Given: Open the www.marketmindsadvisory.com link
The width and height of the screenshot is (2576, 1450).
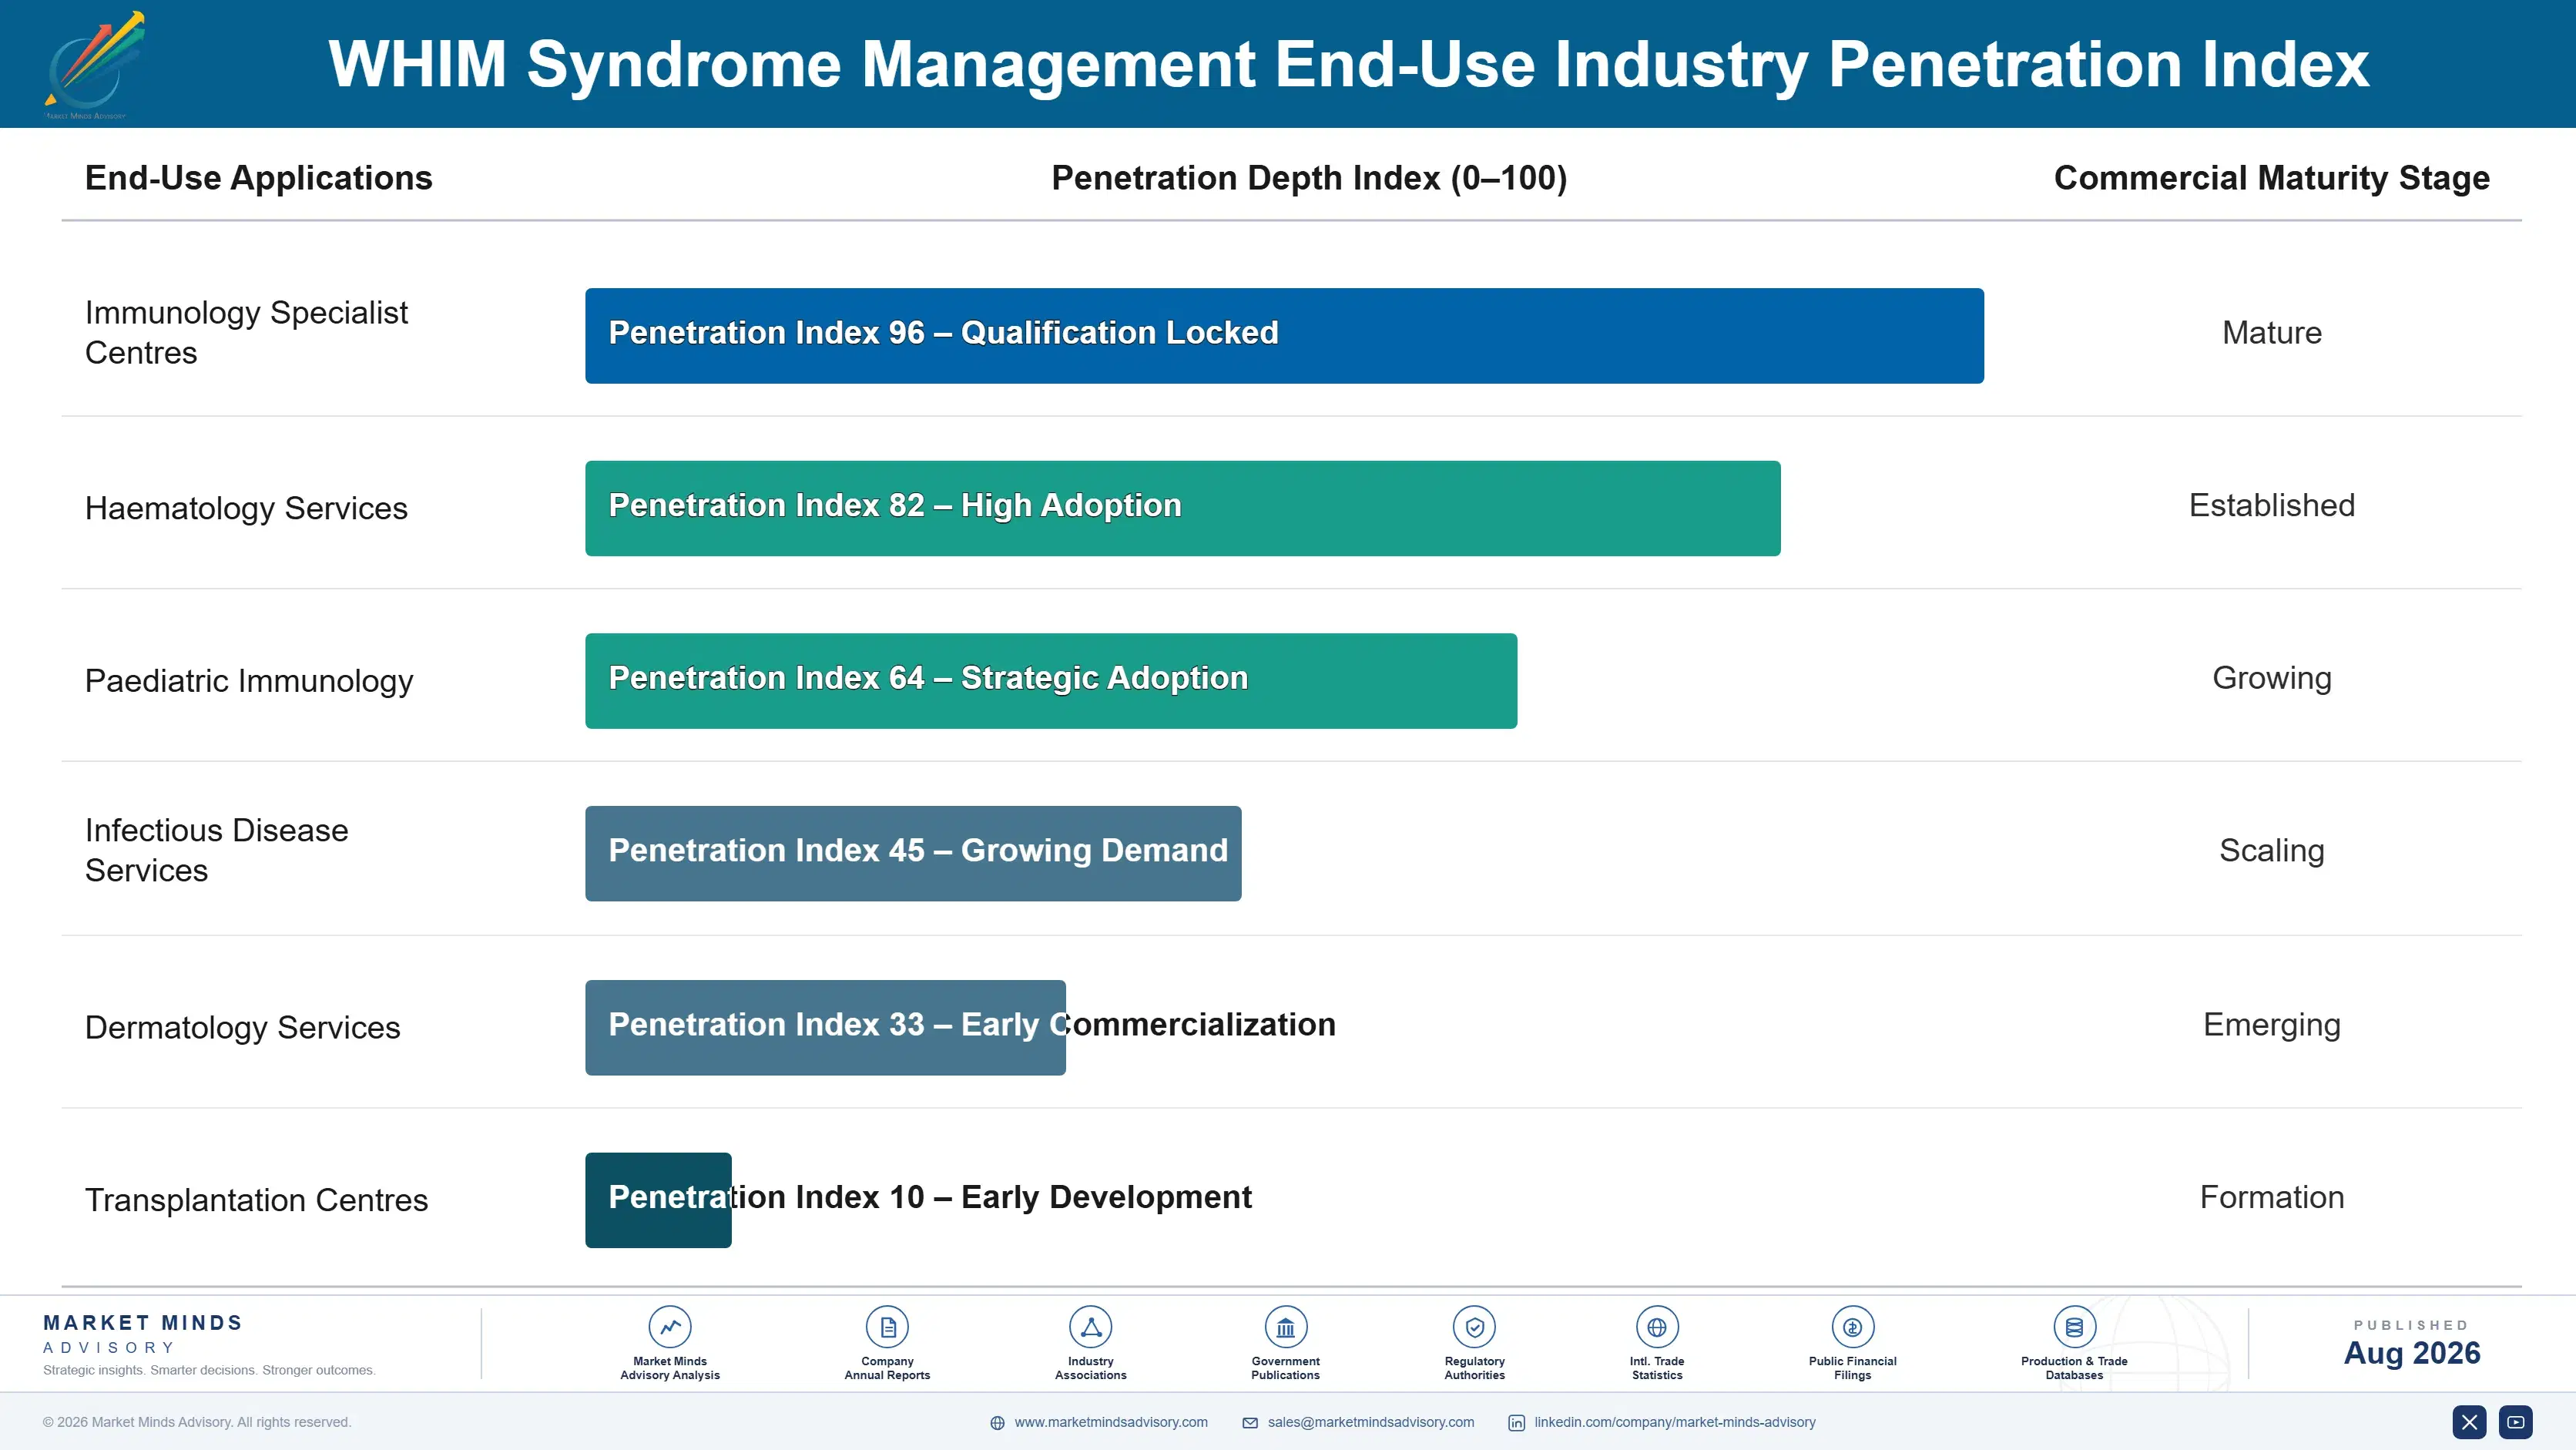Looking at the screenshot, I should point(1111,1422).
